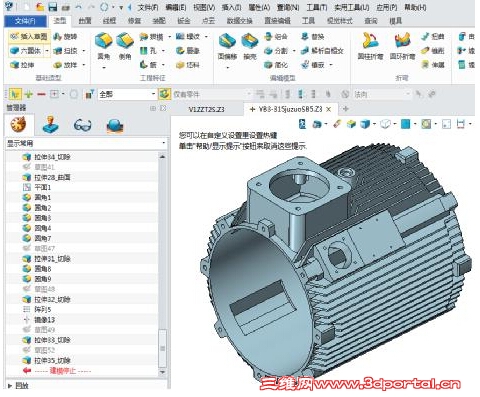Open 六面体 dropdown arrow
This screenshot has width=480, height=397.
47,51
